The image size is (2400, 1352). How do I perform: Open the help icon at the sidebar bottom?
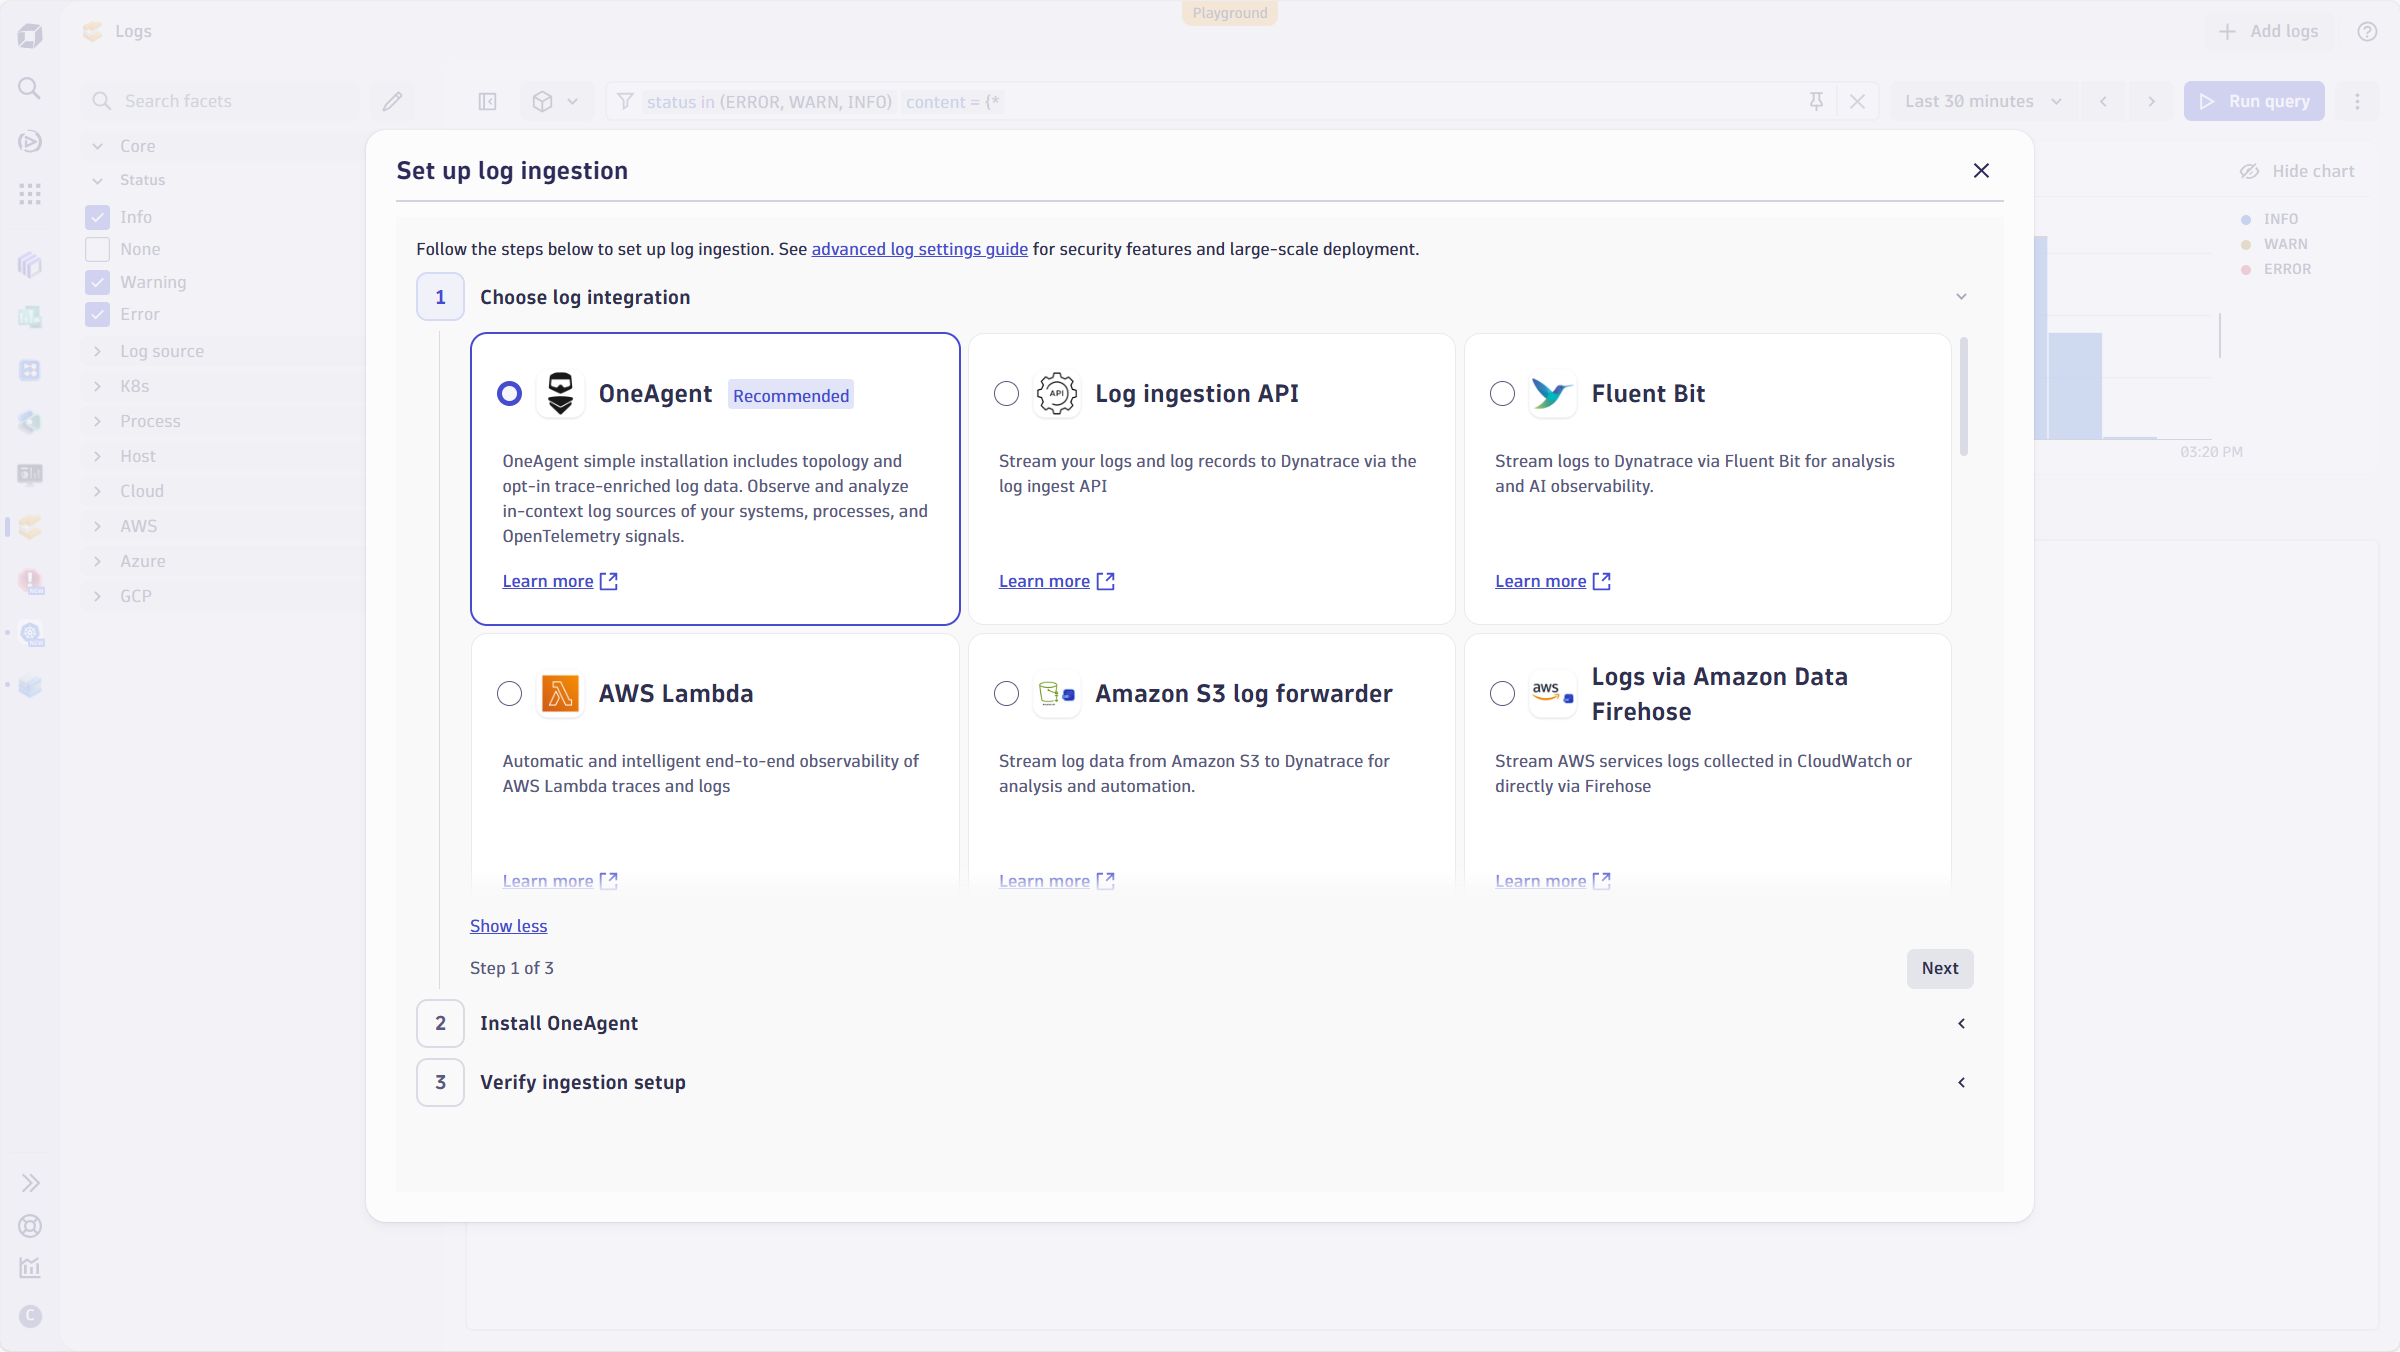pyautogui.click(x=30, y=1226)
